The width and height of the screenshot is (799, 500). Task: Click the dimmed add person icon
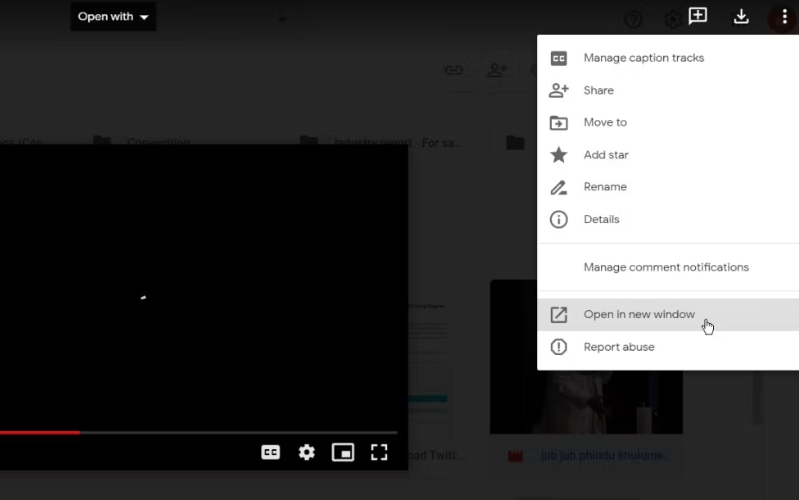(x=496, y=70)
